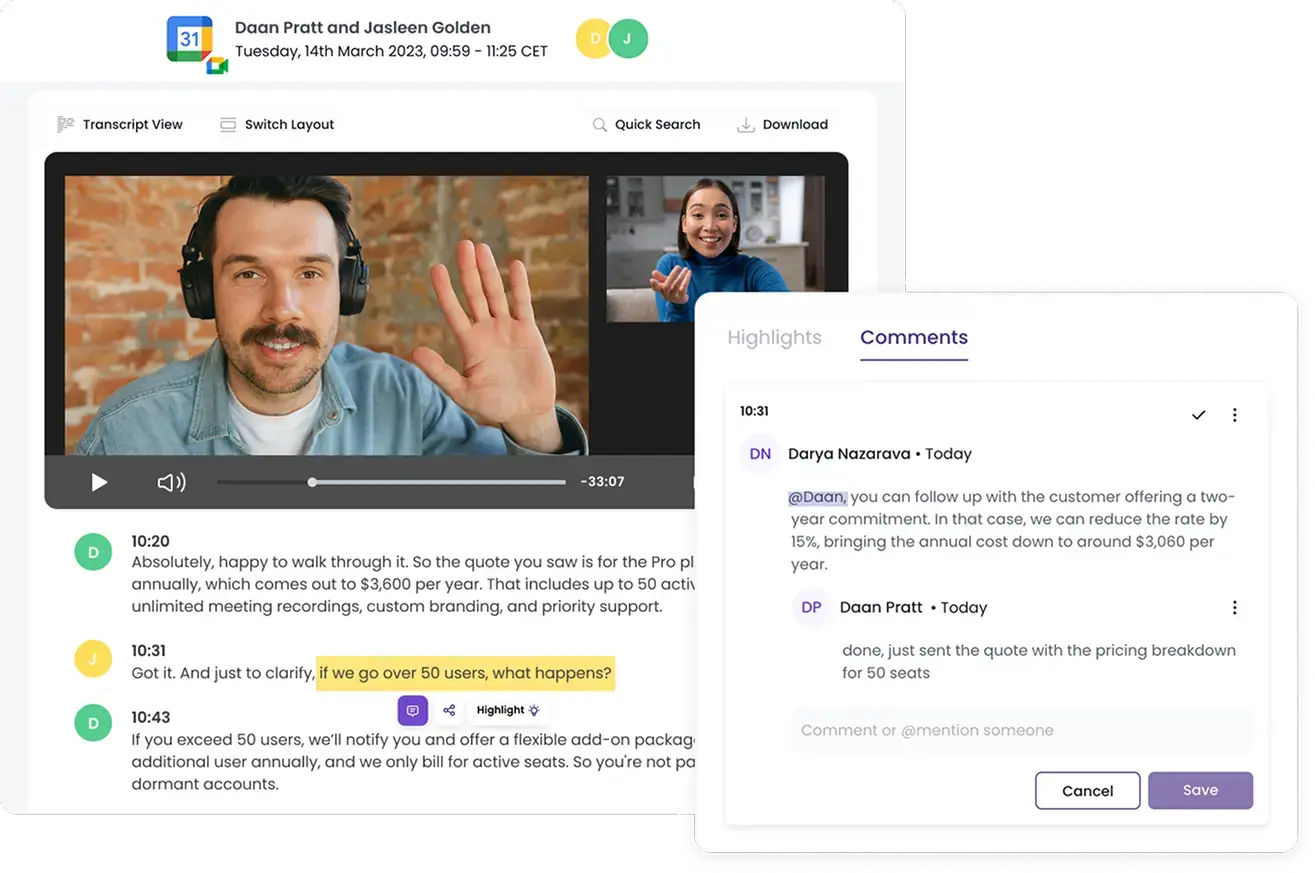Switch to the Highlights tab
1315x873 pixels.
(x=774, y=337)
